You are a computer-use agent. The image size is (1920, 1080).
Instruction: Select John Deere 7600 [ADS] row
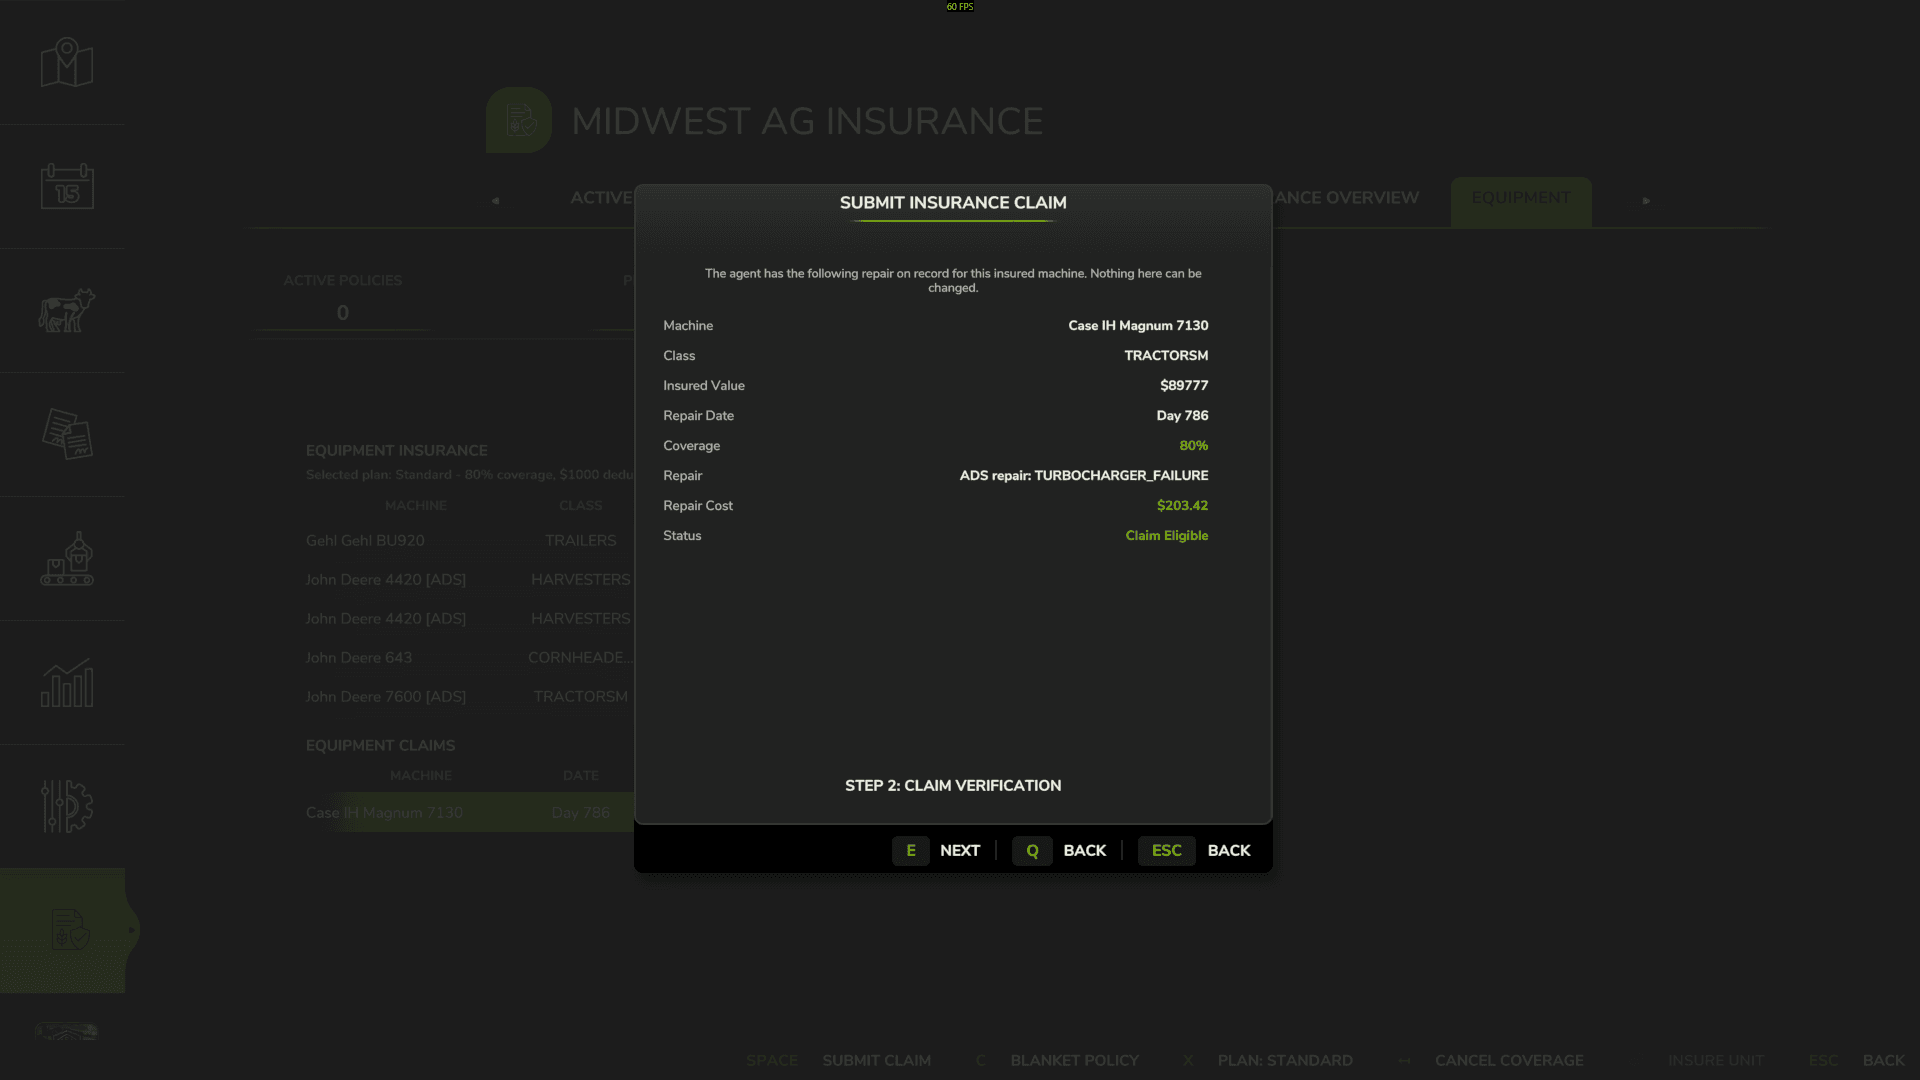tap(470, 696)
